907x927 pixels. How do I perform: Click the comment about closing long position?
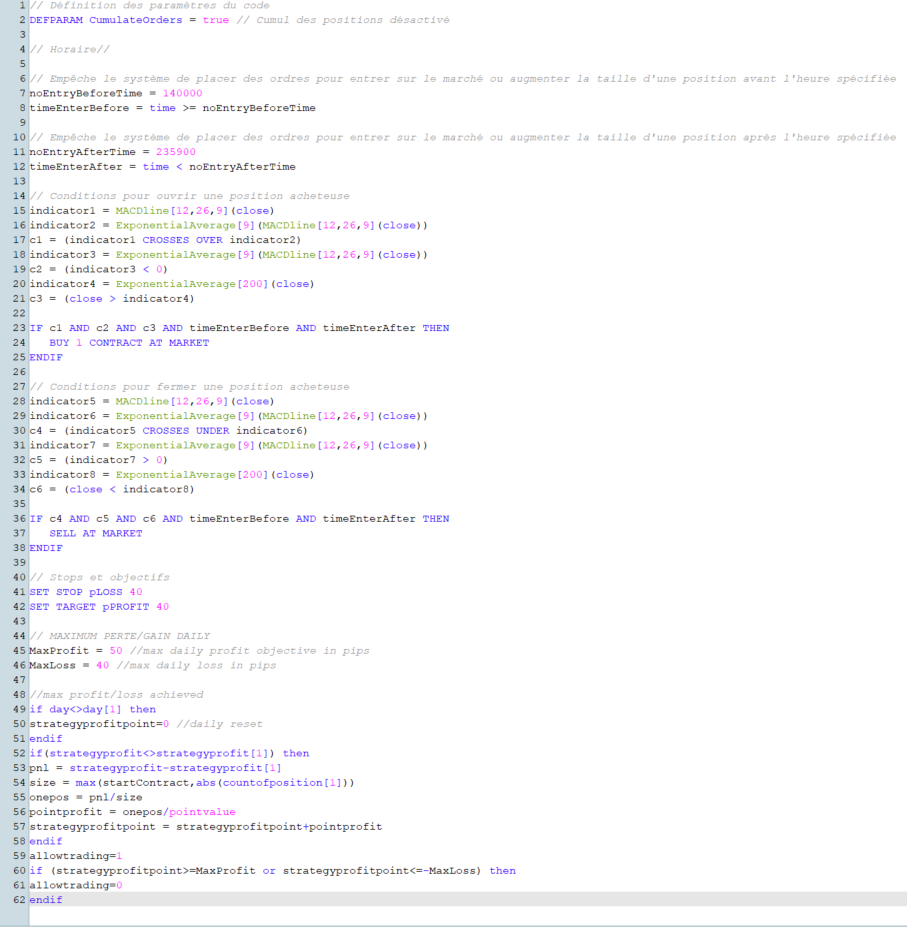pos(190,387)
